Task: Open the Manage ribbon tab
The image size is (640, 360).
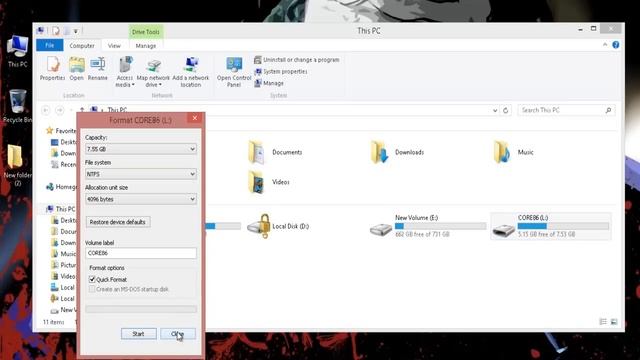Action: (146, 46)
